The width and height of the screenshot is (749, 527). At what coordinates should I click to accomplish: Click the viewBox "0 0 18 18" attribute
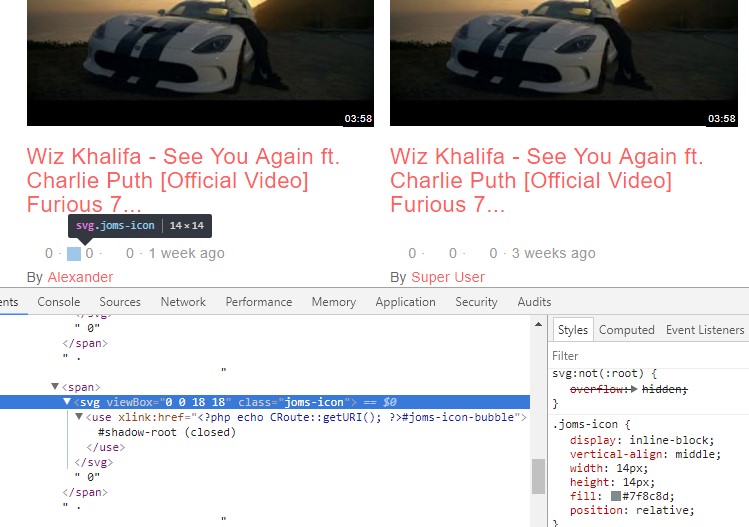[169, 402]
